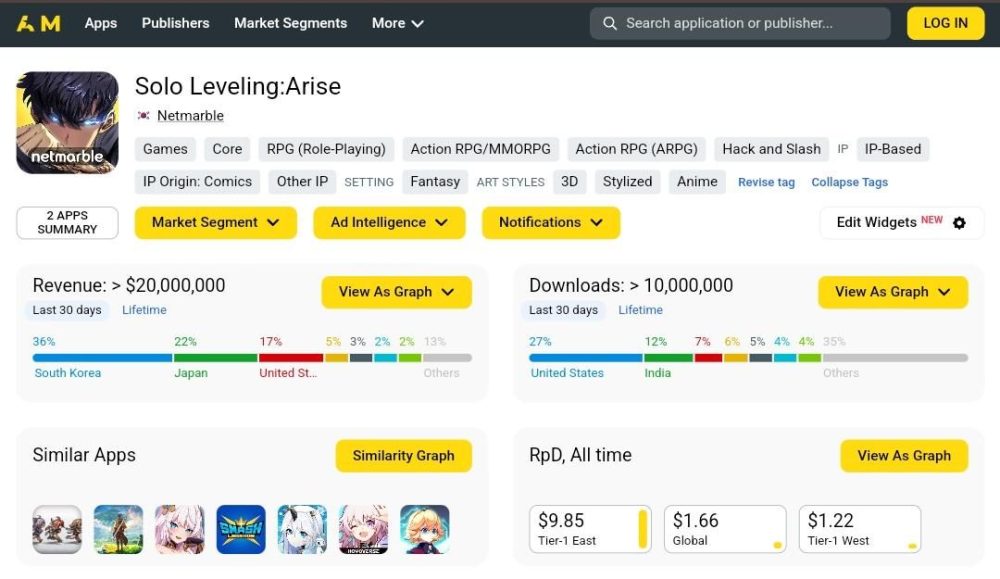The height and width of the screenshot is (579, 1000).
Task: Go to Market Segments in the navbar
Action: coord(290,23)
